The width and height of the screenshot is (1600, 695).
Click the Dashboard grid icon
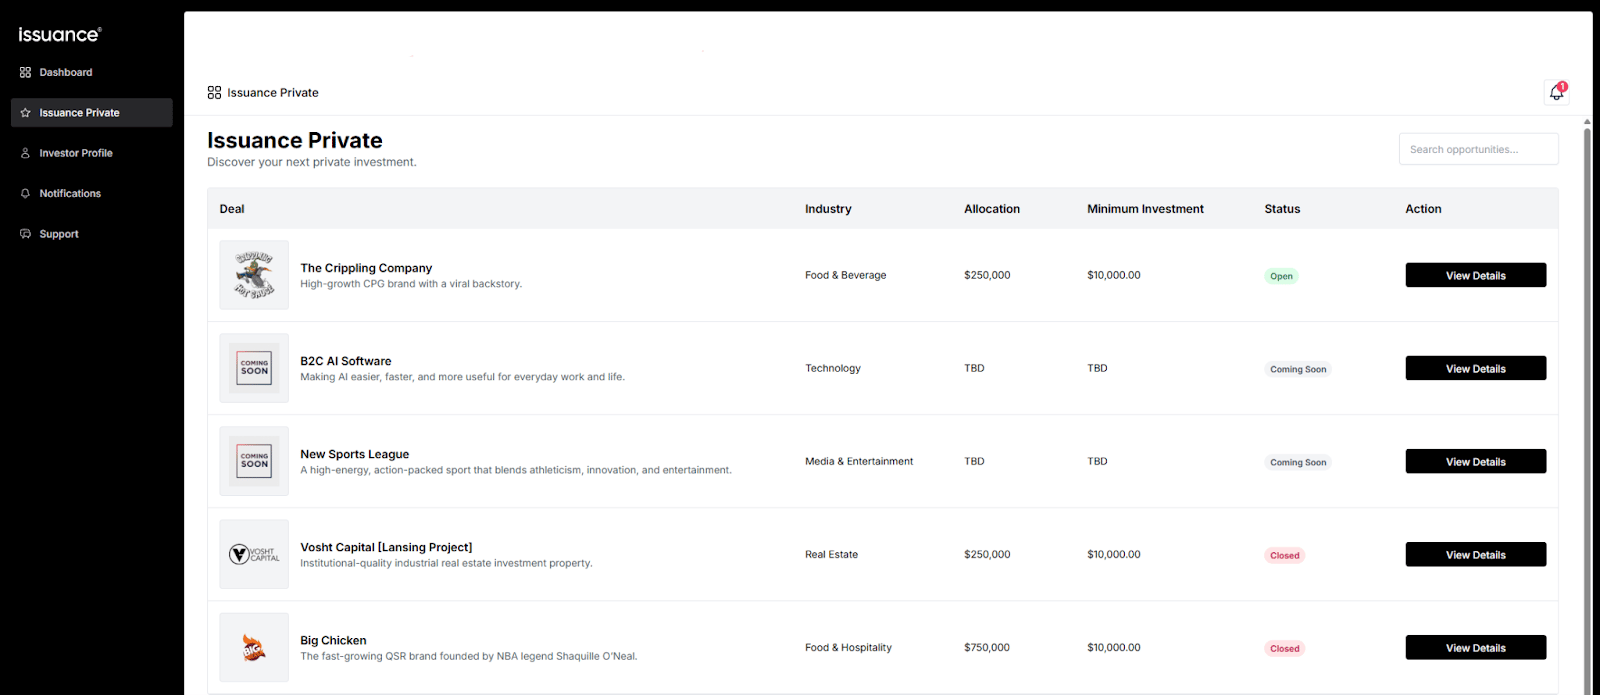click(25, 72)
